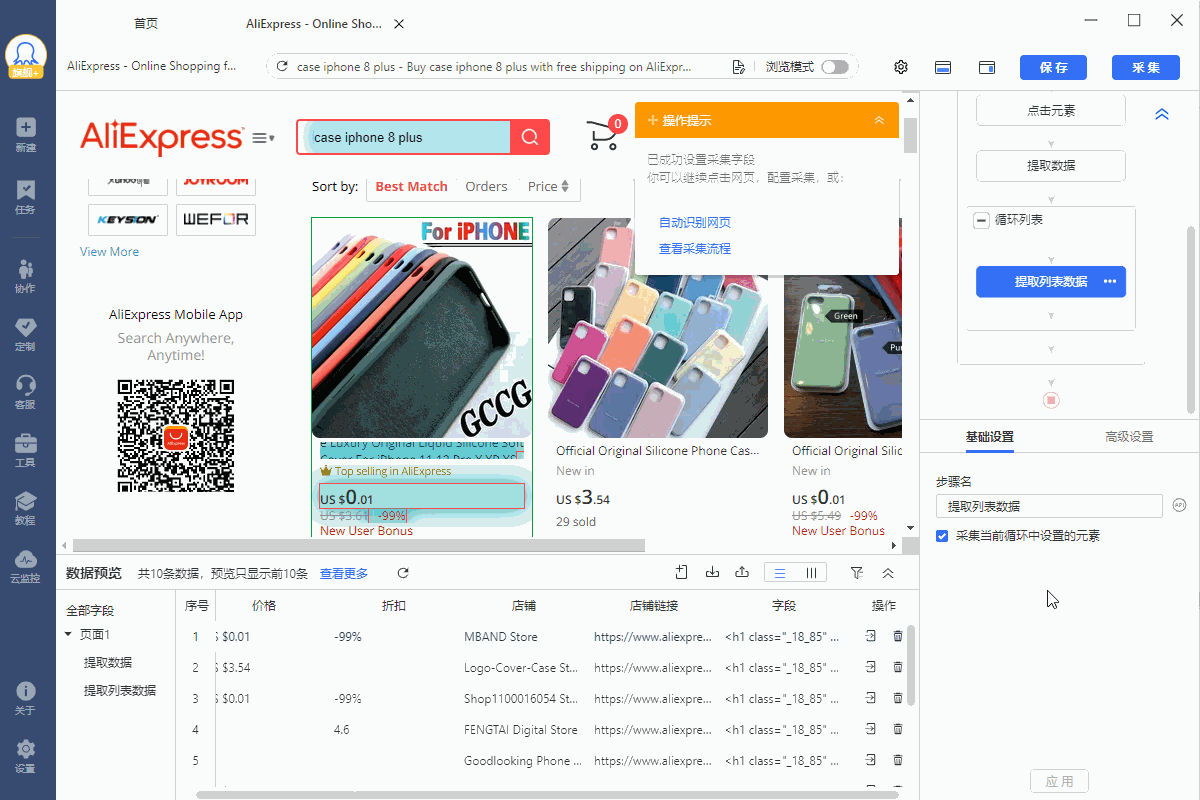Toggle the 浏览模式 browse mode switch
This screenshot has height=800, width=1200.
tap(834, 67)
